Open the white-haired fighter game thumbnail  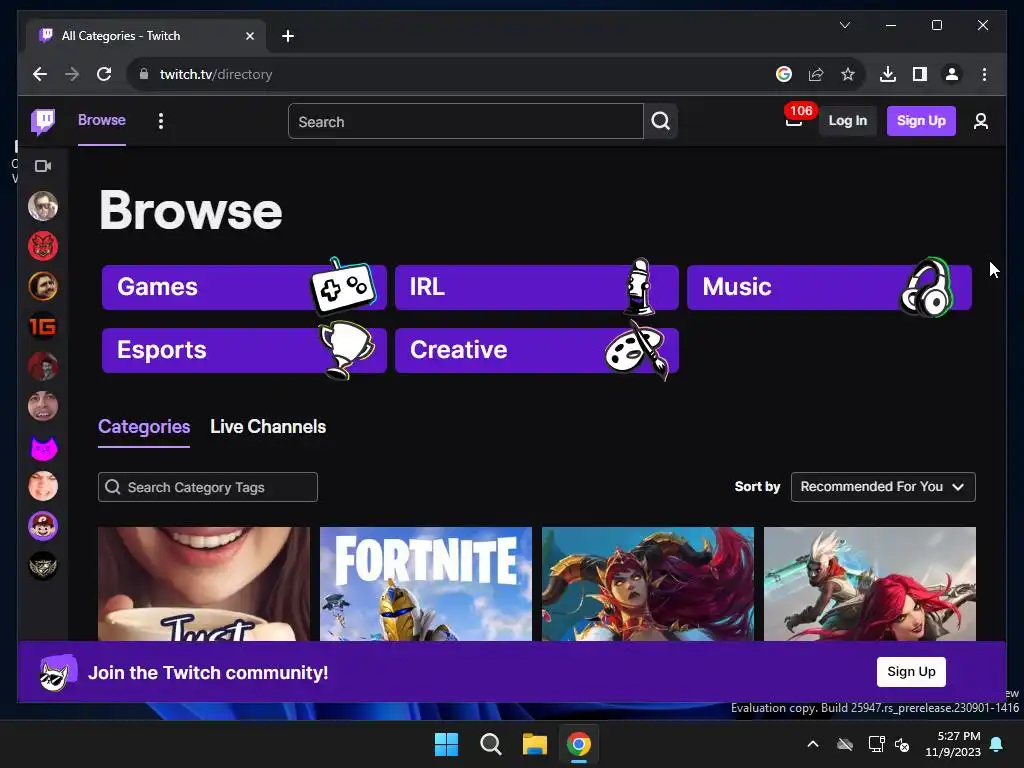(x=870, y=584)
